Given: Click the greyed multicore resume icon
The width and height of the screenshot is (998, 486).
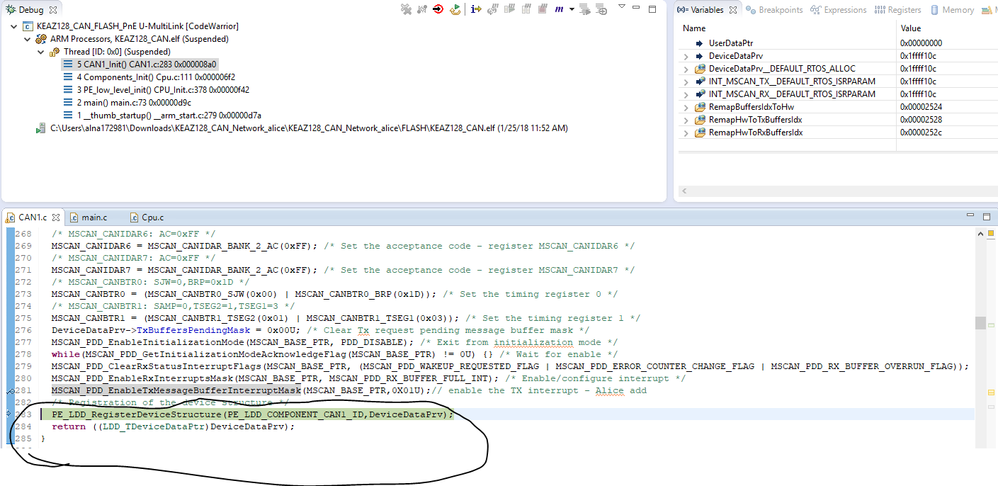Looking at the screenshot, I should click(x=509, y=10).
